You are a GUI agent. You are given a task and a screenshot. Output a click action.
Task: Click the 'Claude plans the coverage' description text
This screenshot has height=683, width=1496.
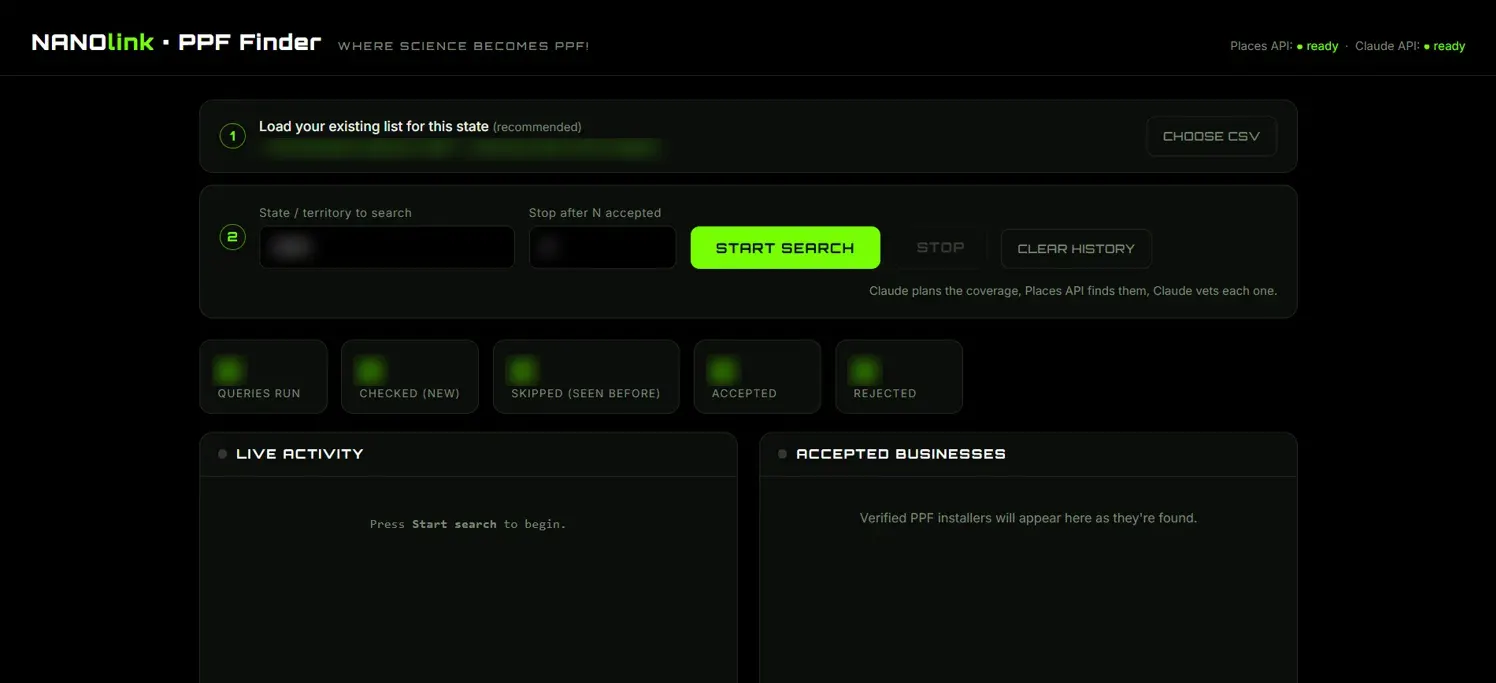point(1073,291)
